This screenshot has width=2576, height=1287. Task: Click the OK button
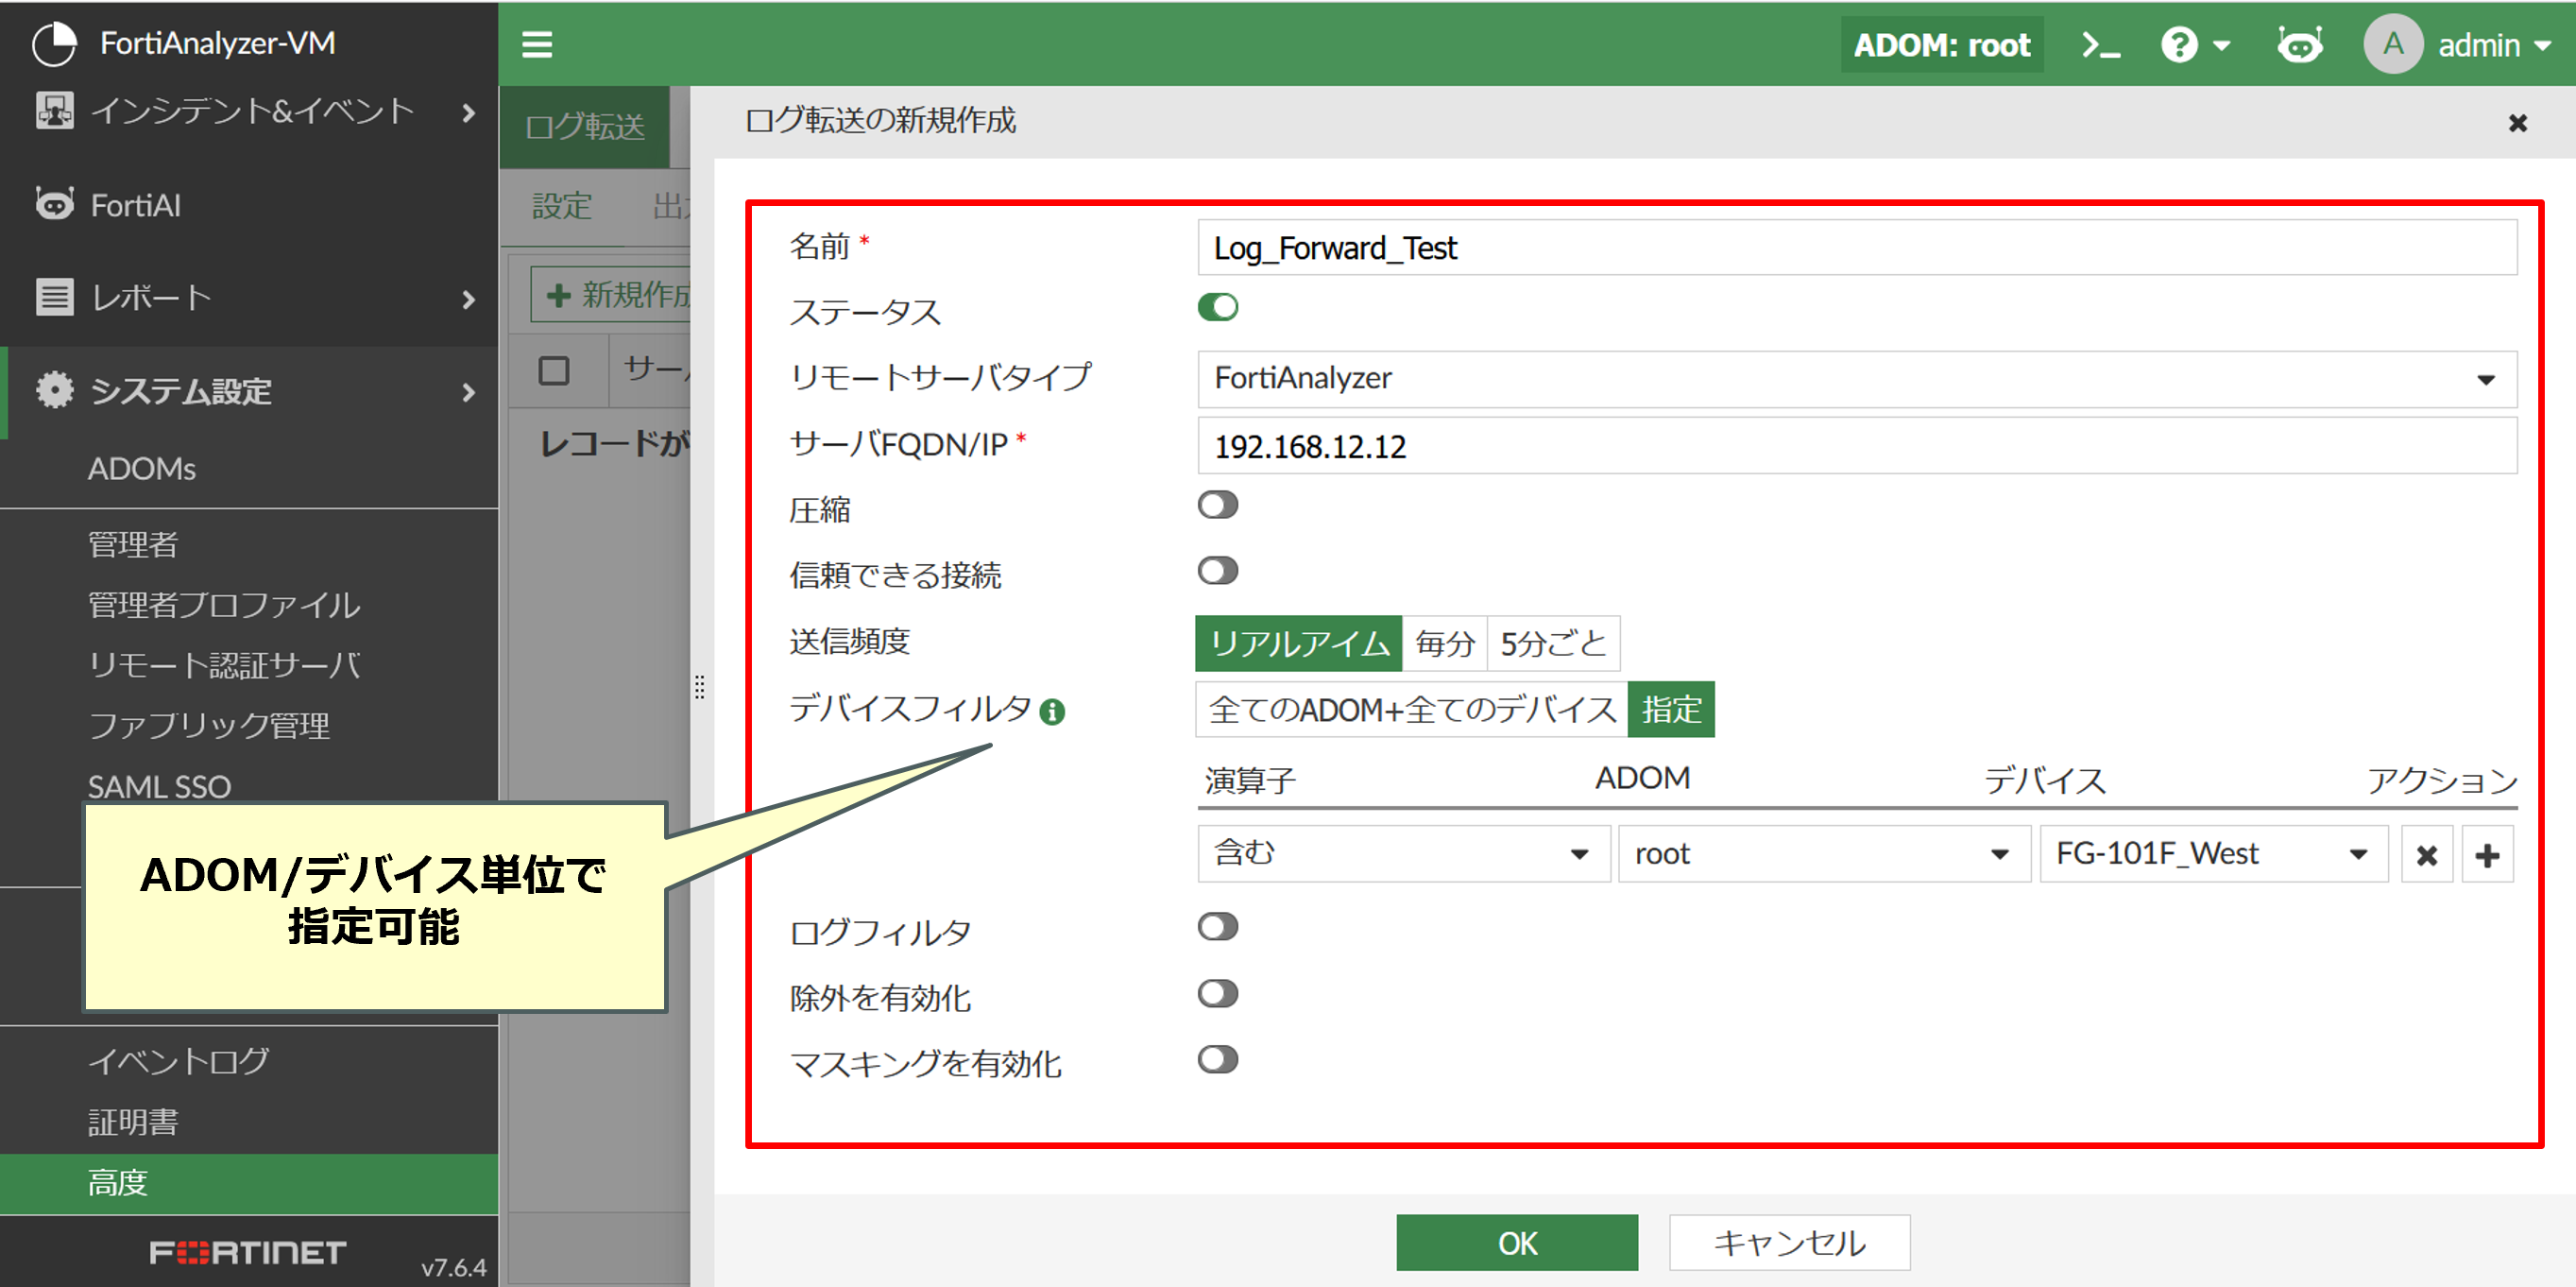[x=1516, y=1242]
